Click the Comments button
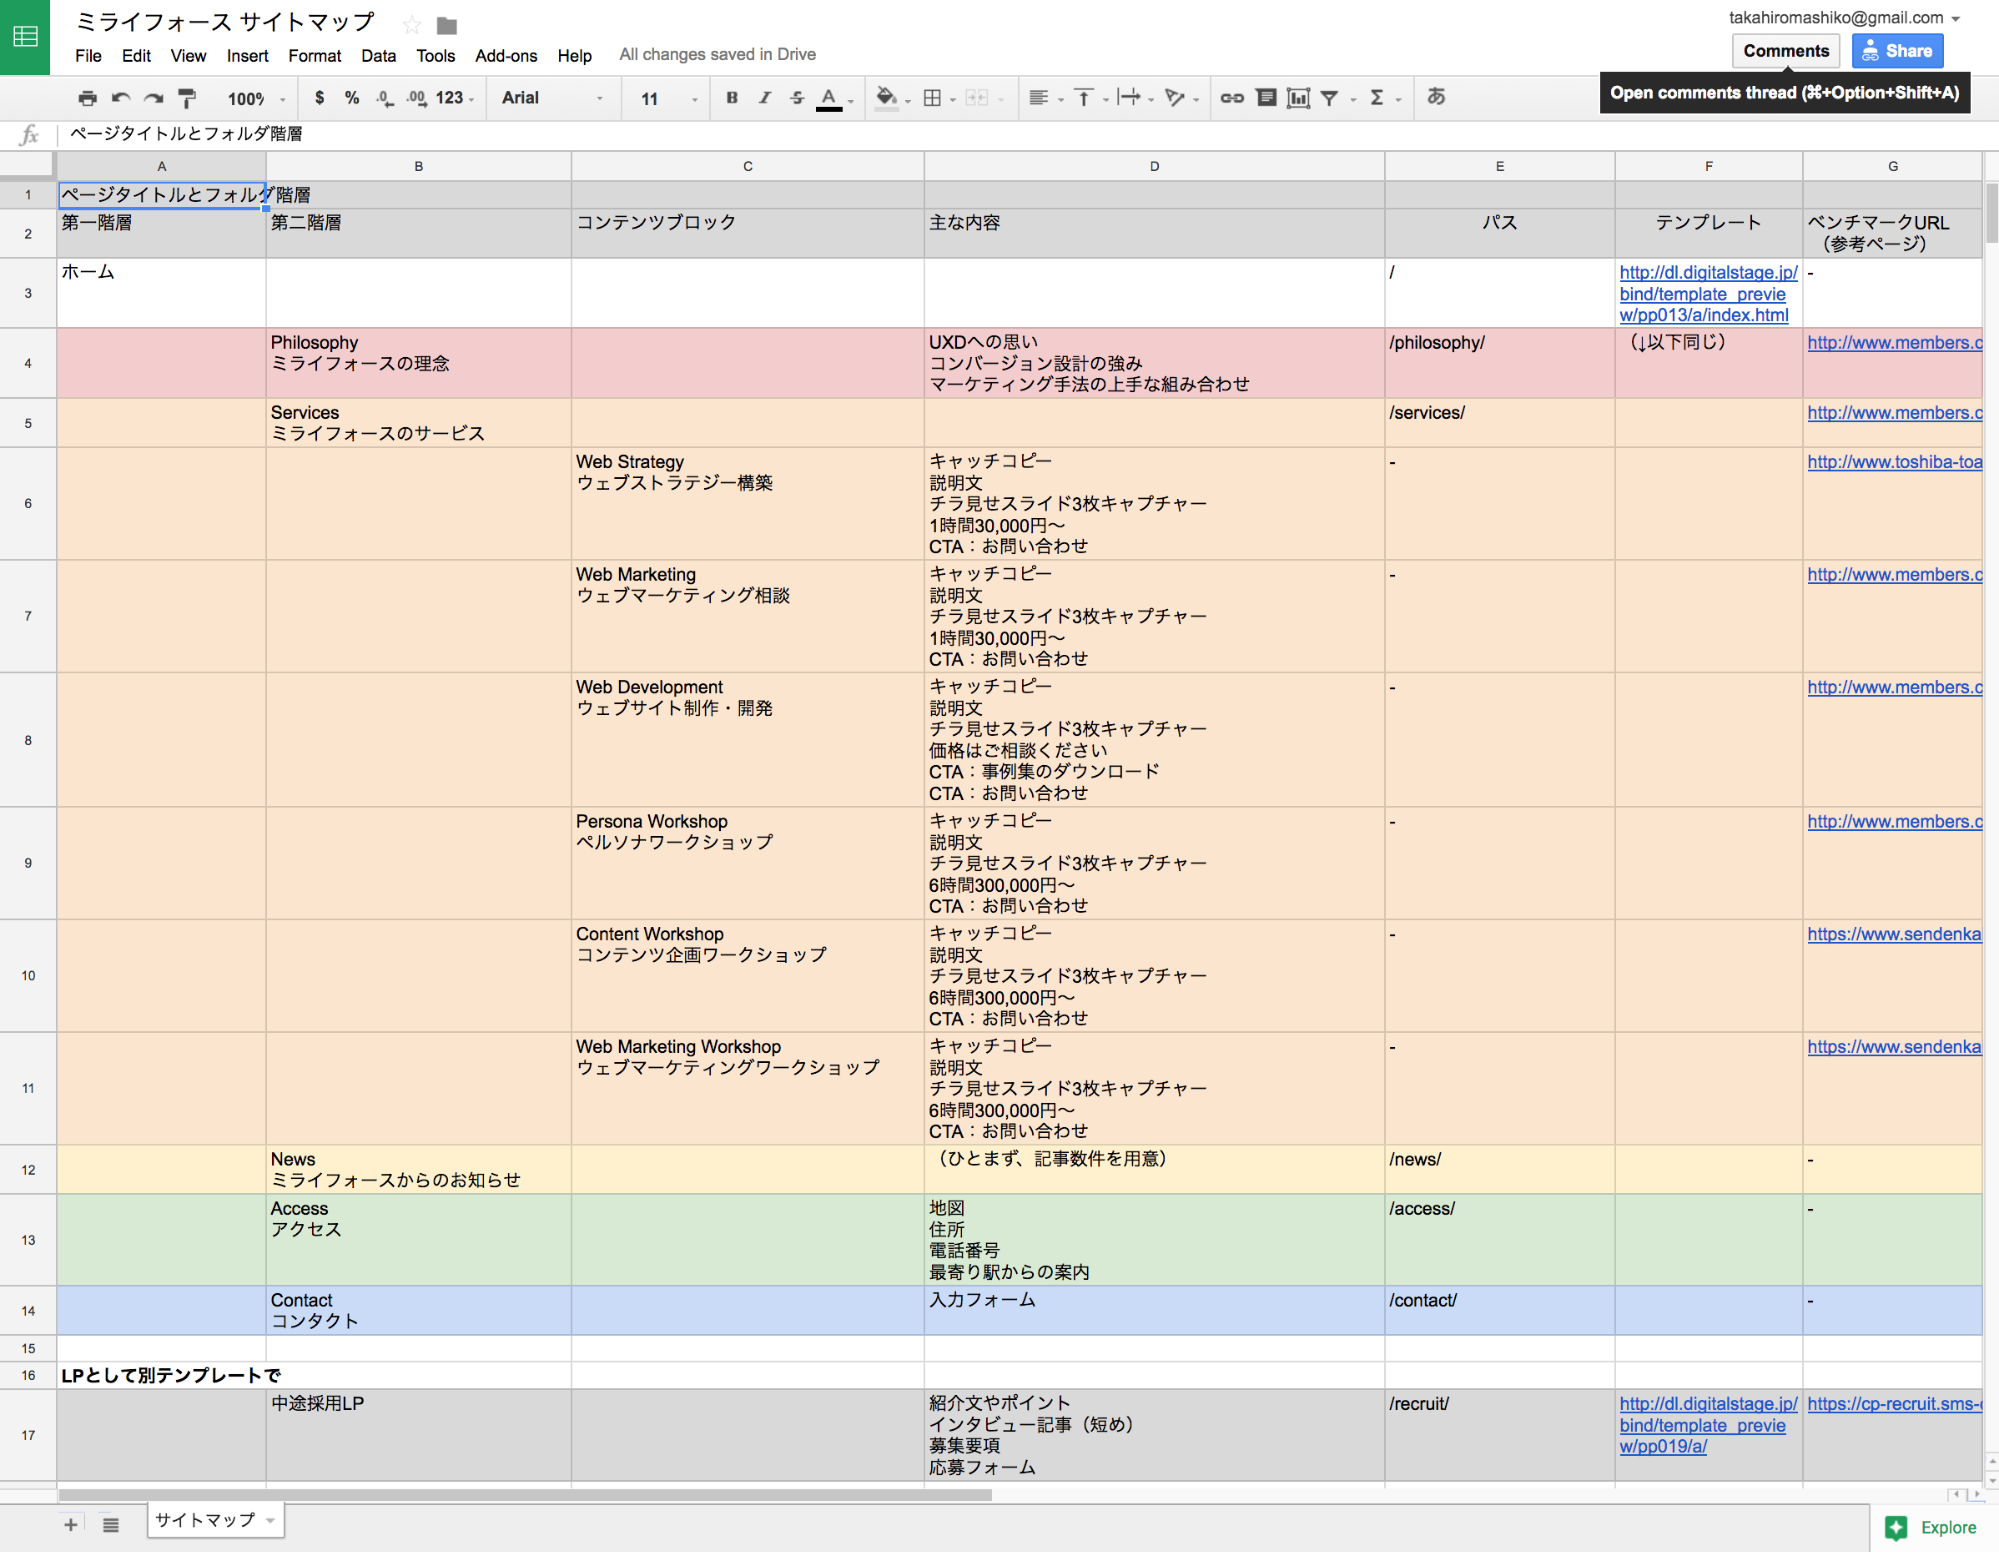 [x=1786, y=51]
